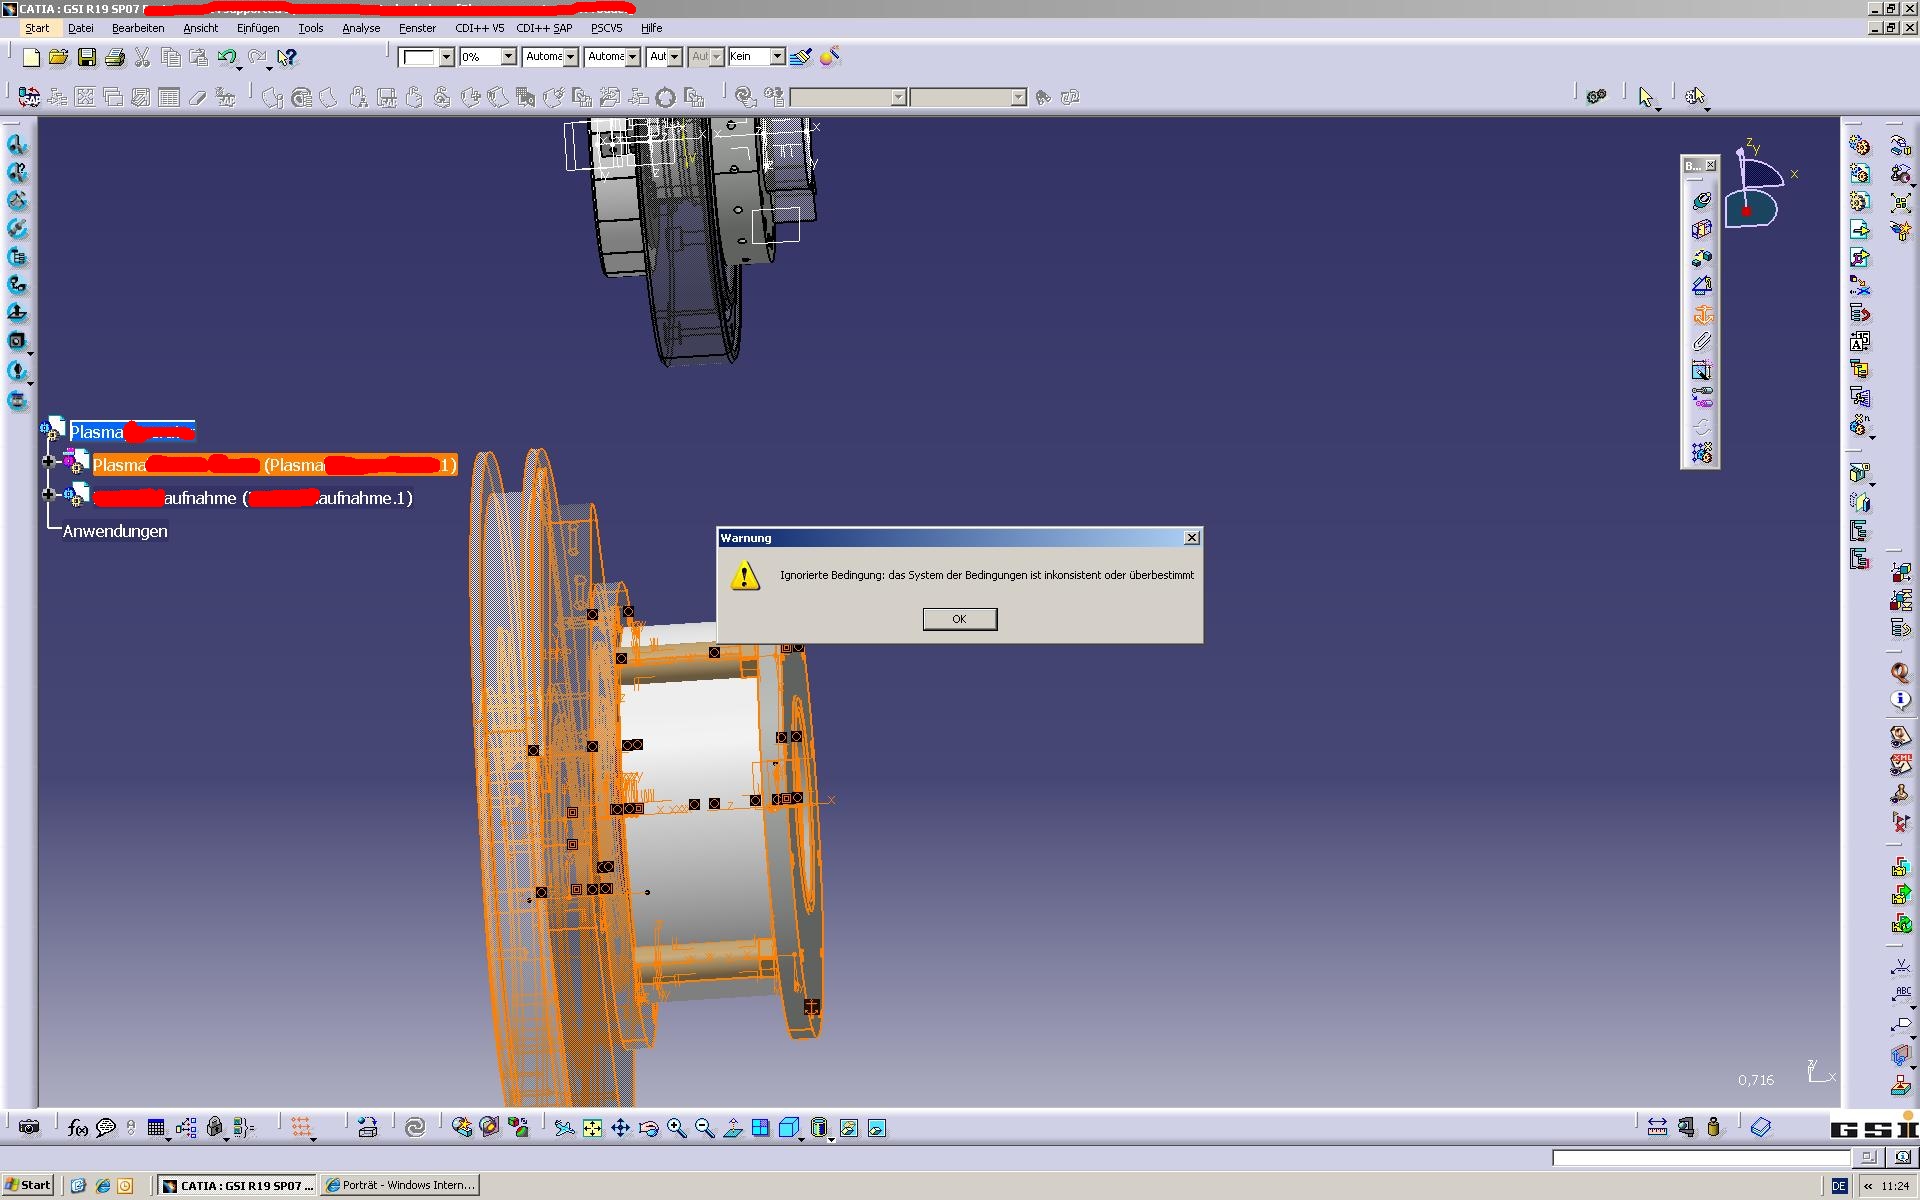Toggle the Hide/Show icon
Viewport: 1920px width, 1200px height.
[x=849, y=1128]
